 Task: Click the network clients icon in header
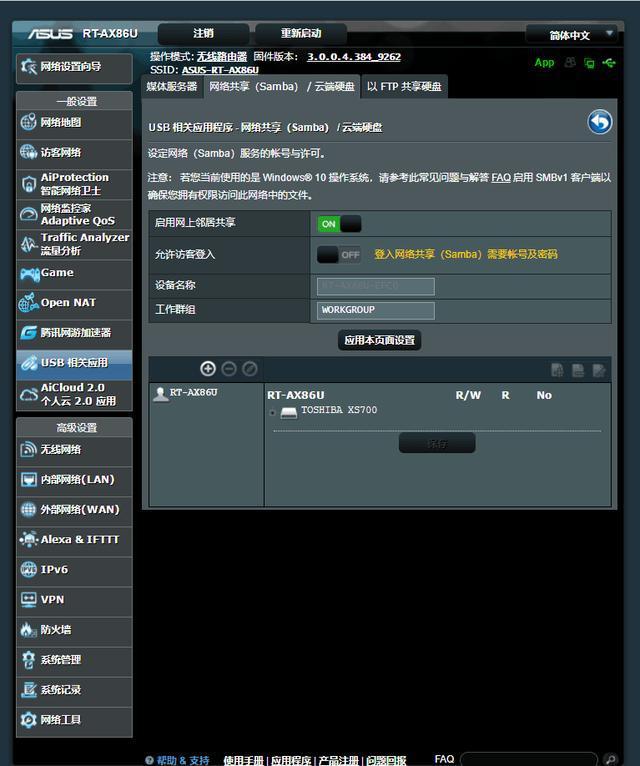(x=590, y=63)
